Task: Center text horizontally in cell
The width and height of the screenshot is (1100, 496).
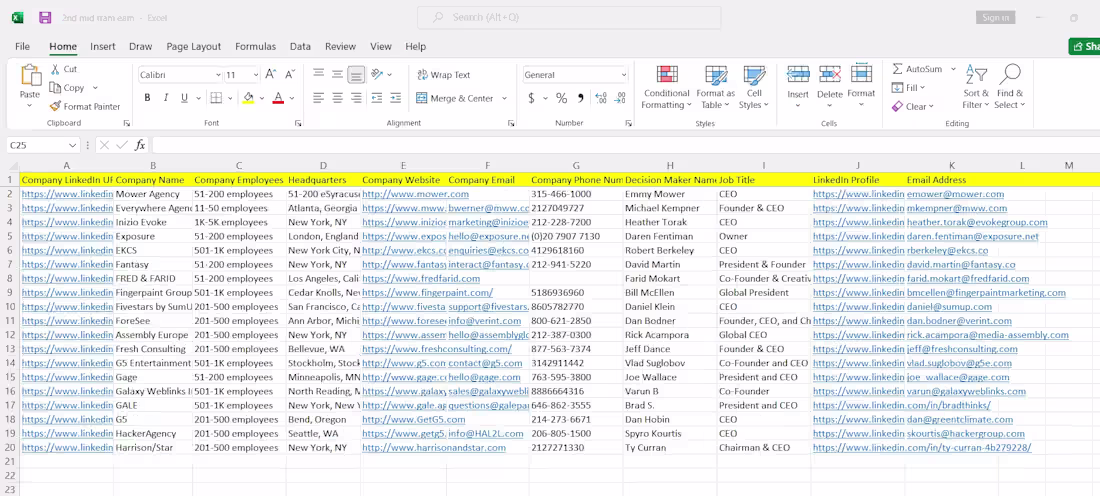Action: tap(337, 98)
